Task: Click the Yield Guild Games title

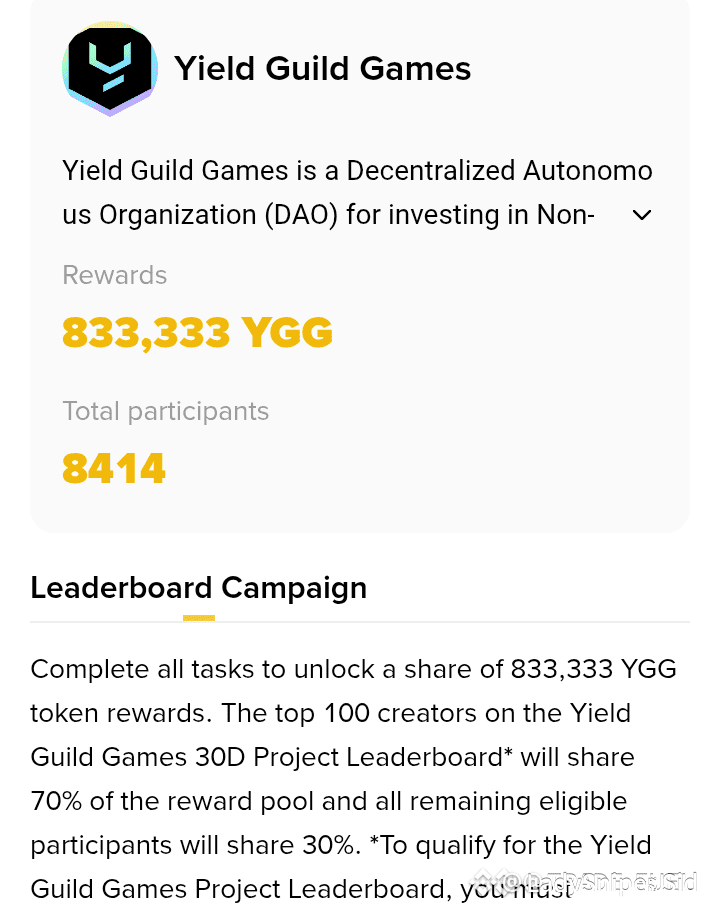Action: [323, 68]
